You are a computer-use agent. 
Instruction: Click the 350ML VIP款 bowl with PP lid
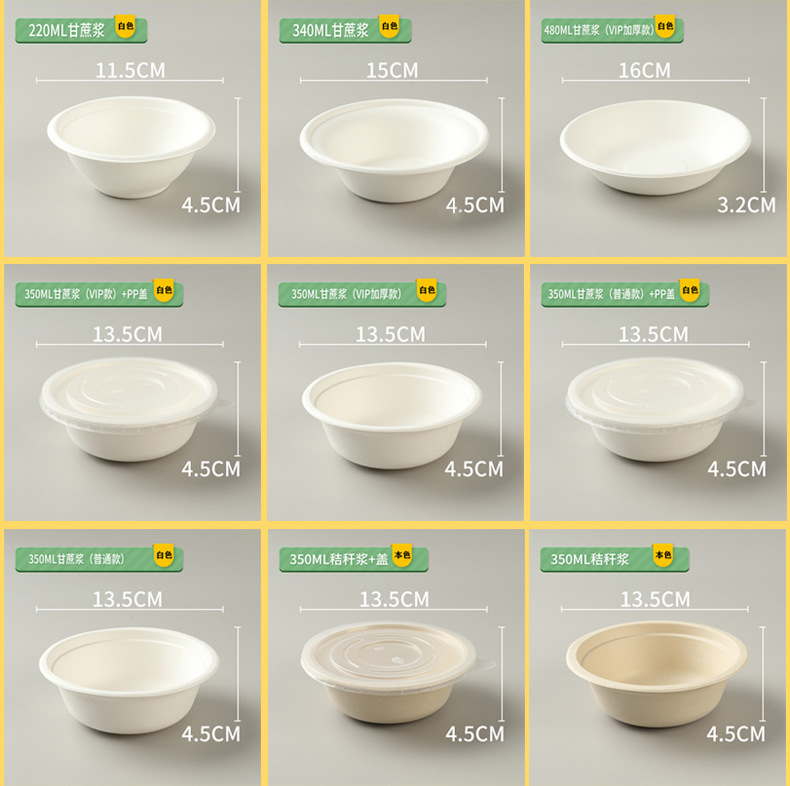pyautogui.click(x=130, y=409)
